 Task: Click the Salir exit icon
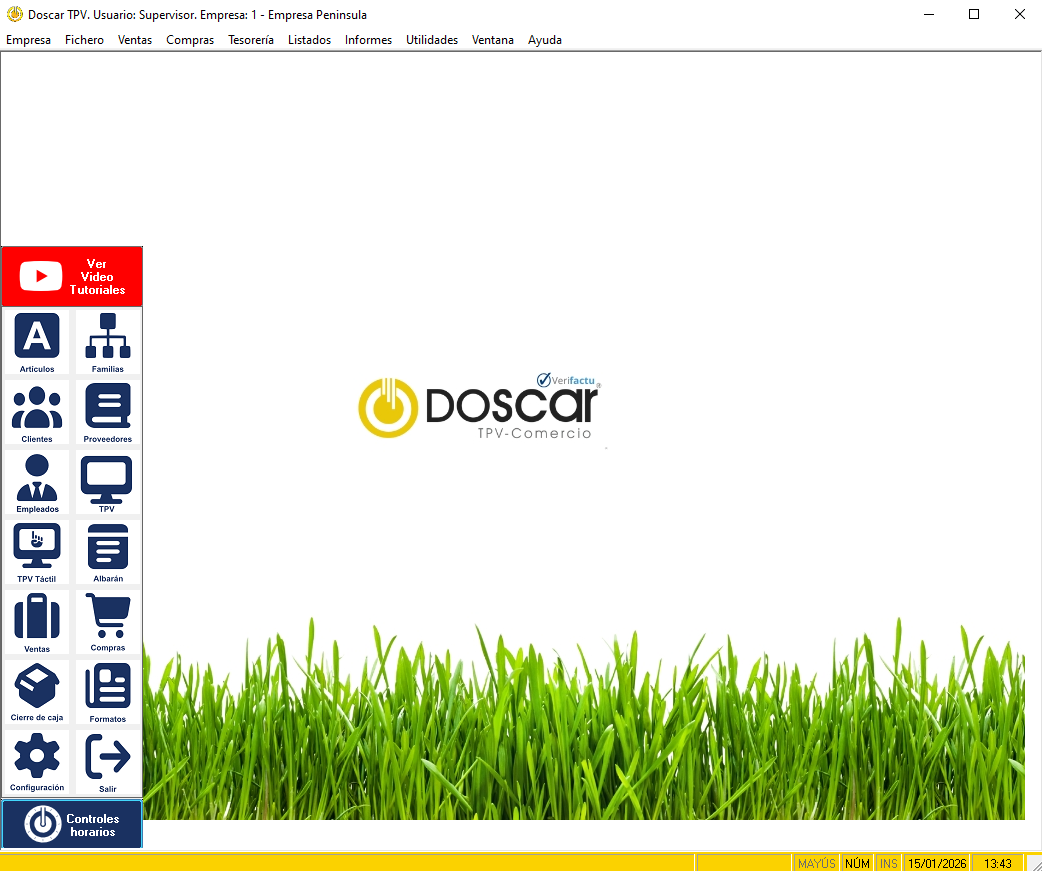coord(108,758)
